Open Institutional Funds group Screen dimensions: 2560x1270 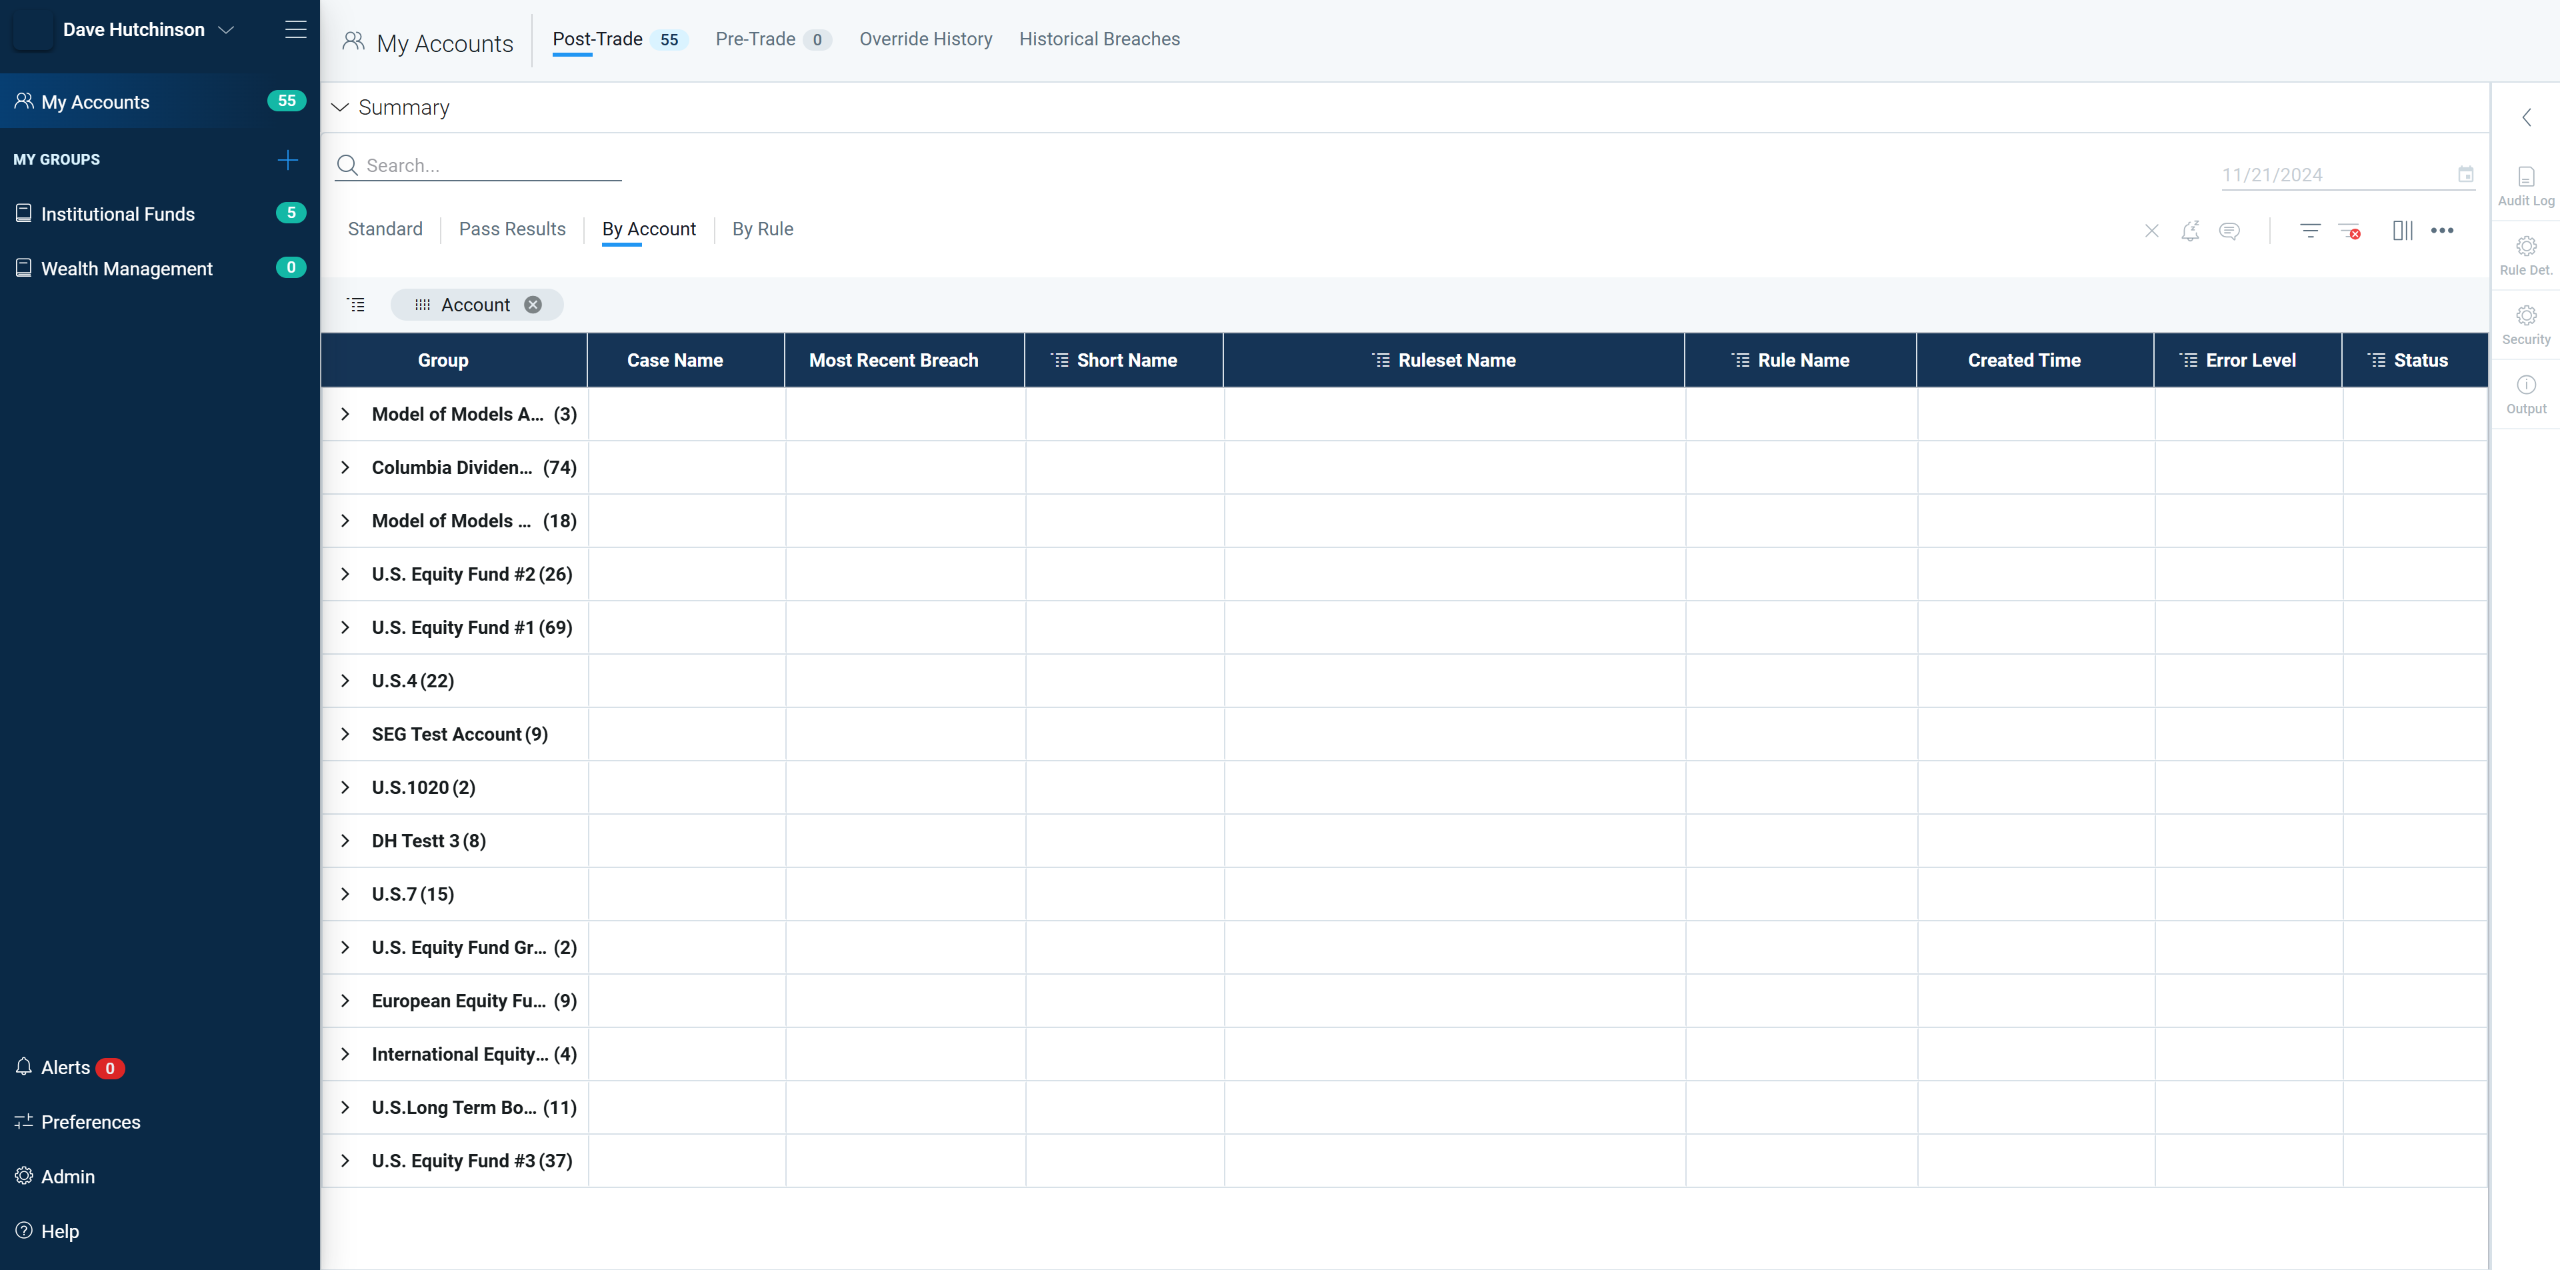pyautogui.click(x=118, y=214)
